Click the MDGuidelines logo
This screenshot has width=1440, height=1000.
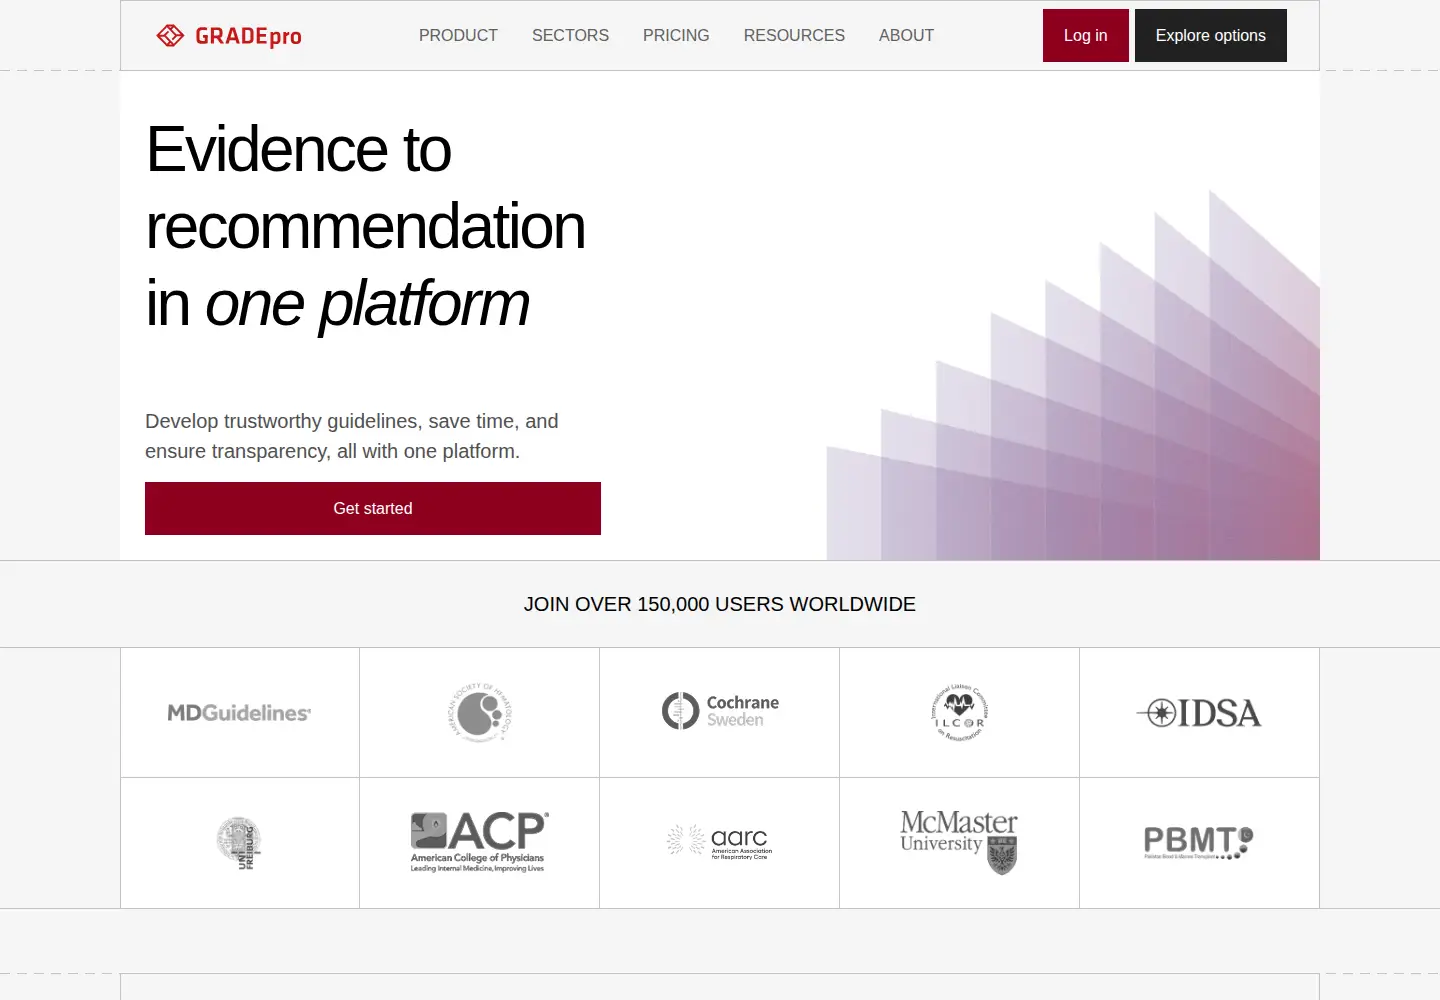(x=239, y=713)
